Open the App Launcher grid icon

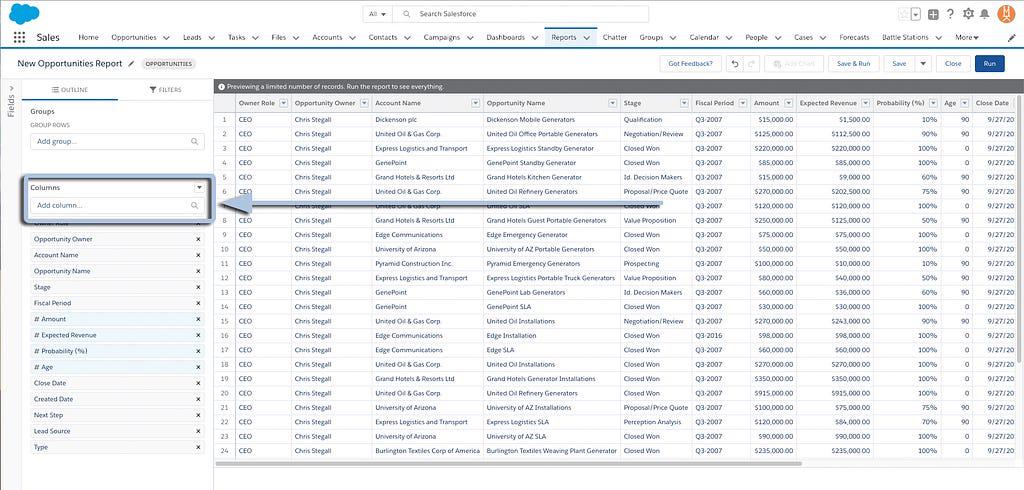pyautogui.click(x=20, y=37)
